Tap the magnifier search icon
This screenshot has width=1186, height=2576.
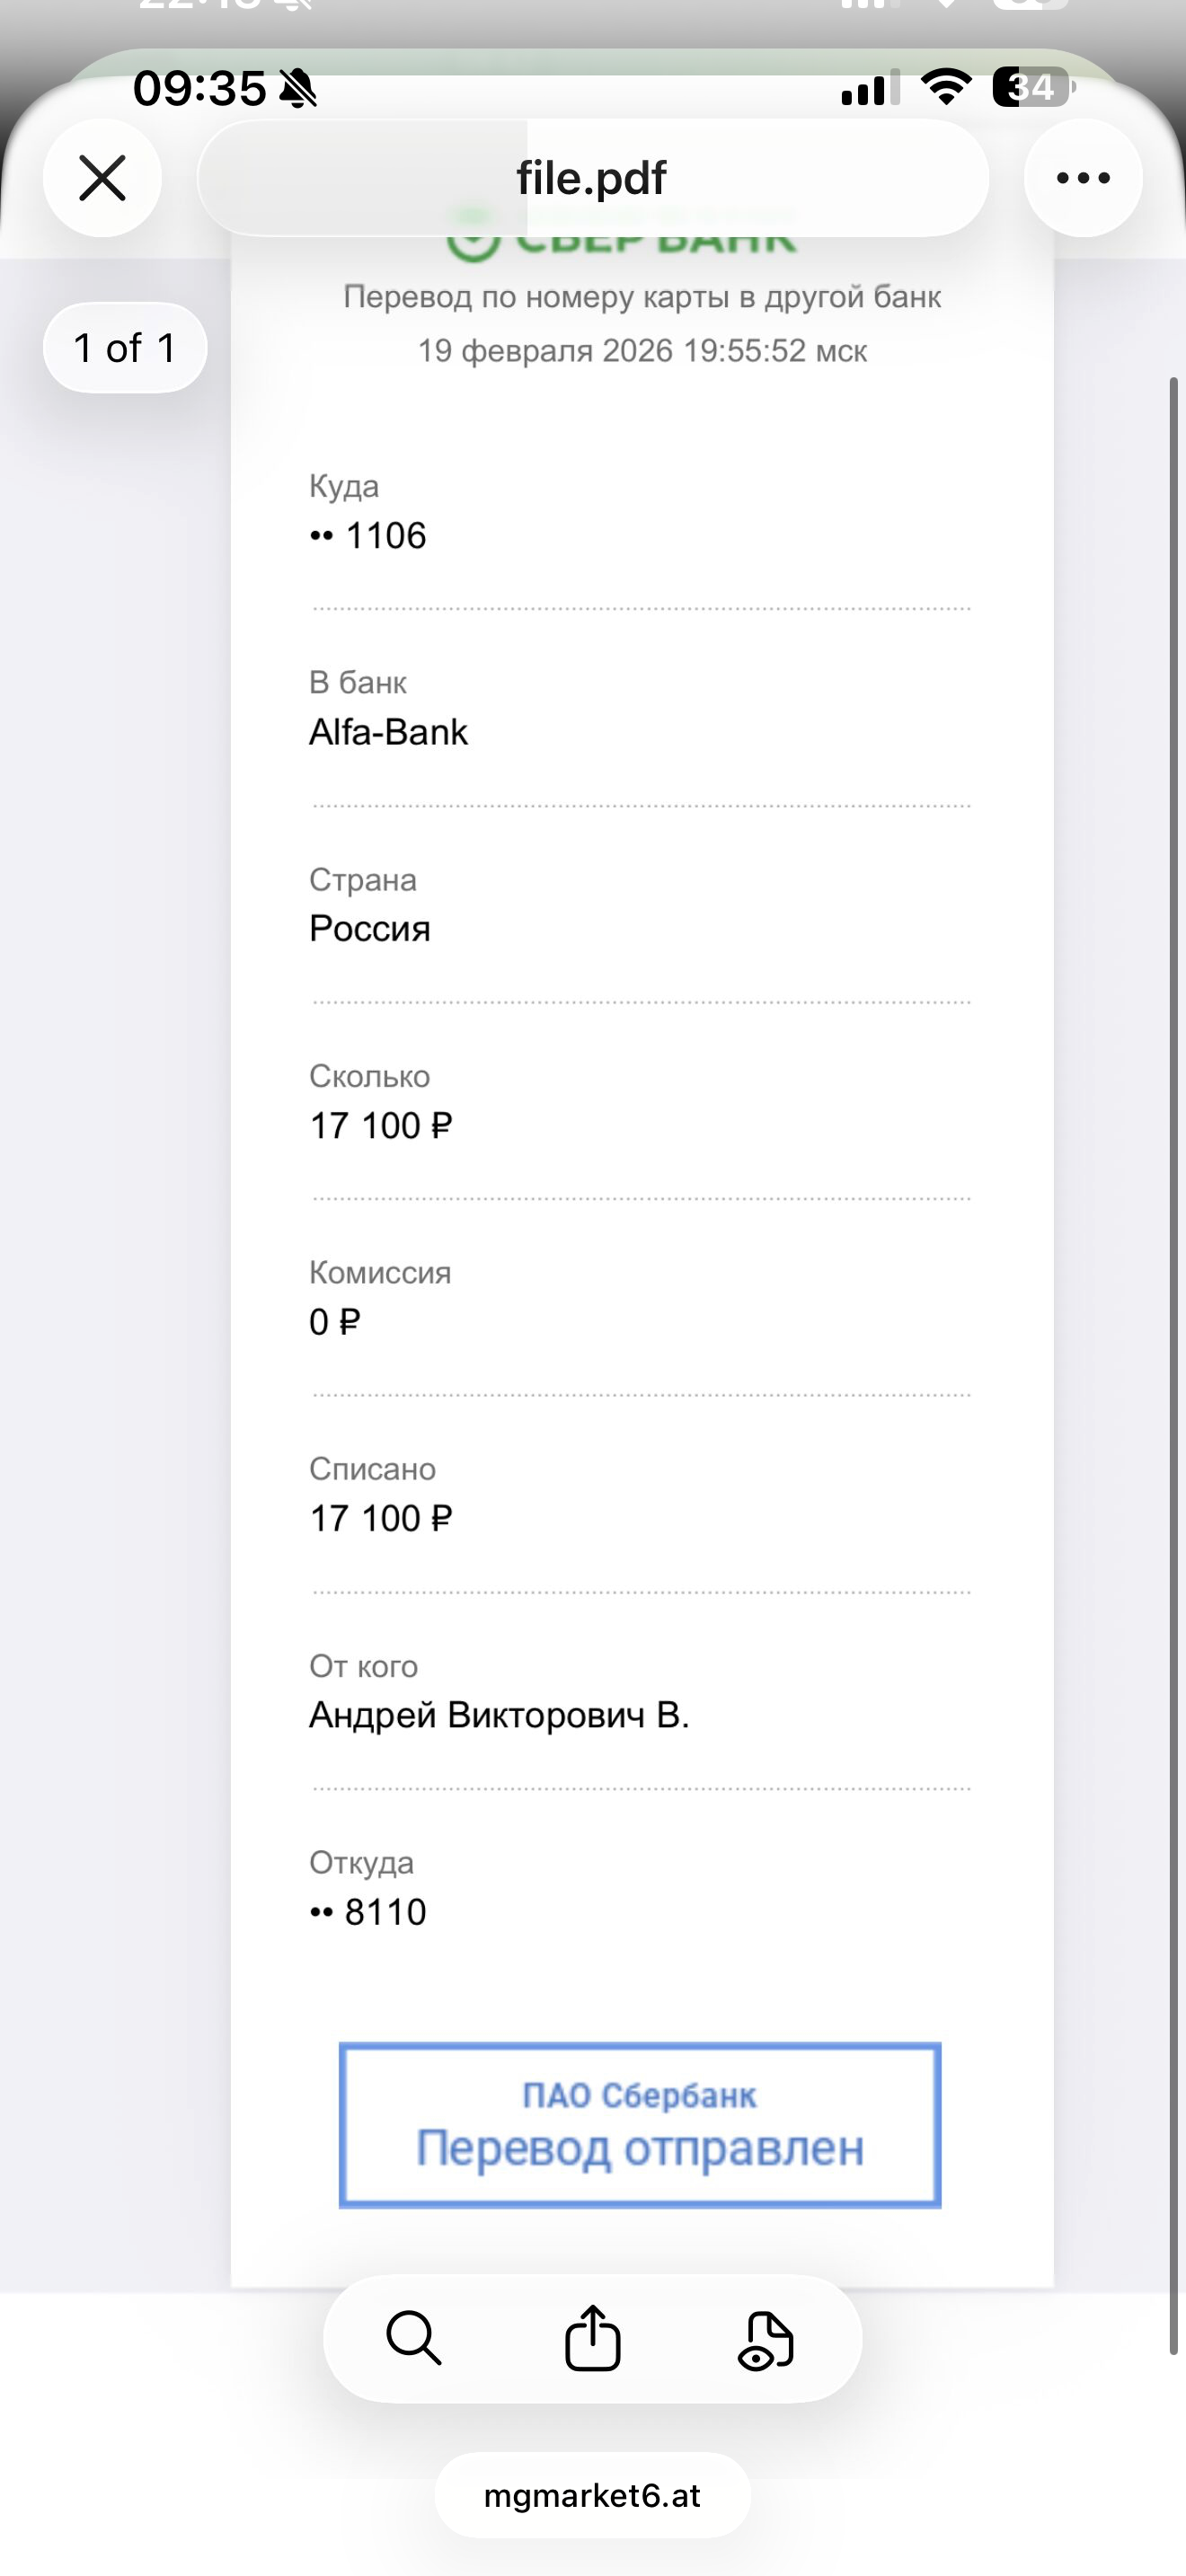pyautogui.click(x=413, y=2338)
